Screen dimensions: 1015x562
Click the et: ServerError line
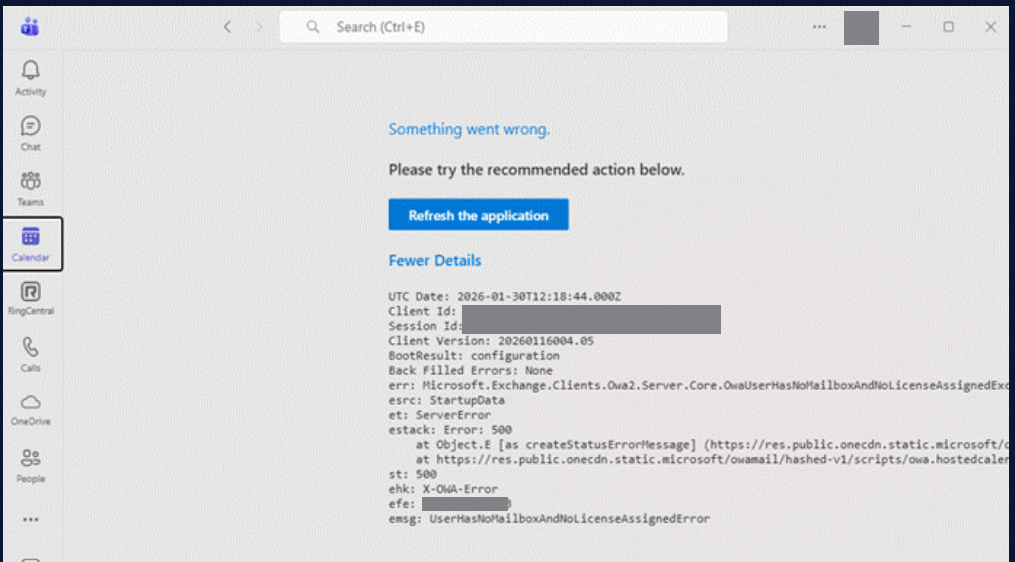click(440, 415)
